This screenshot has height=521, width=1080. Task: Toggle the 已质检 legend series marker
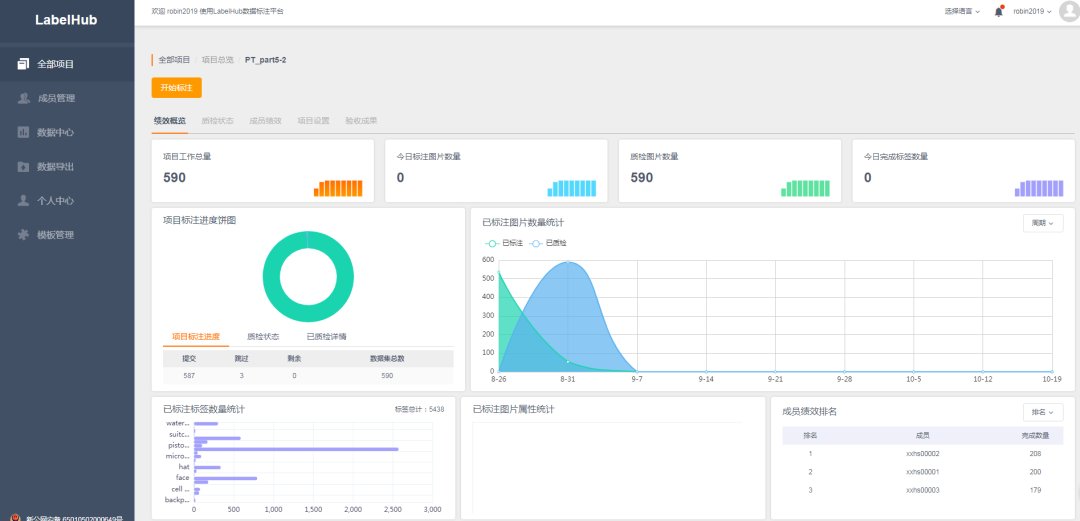click(x=535, y=243)
